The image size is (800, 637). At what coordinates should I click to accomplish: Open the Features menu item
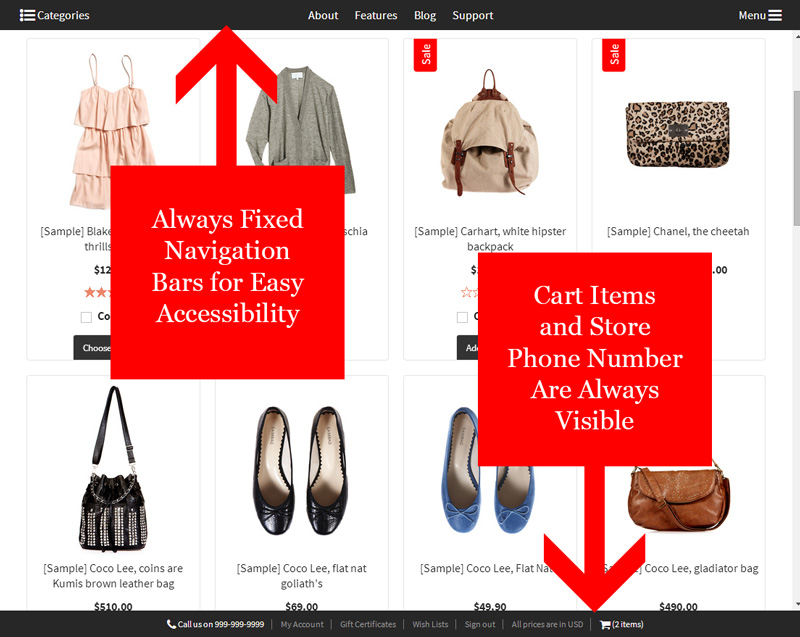pyautogui.click(x=376, y=15)
